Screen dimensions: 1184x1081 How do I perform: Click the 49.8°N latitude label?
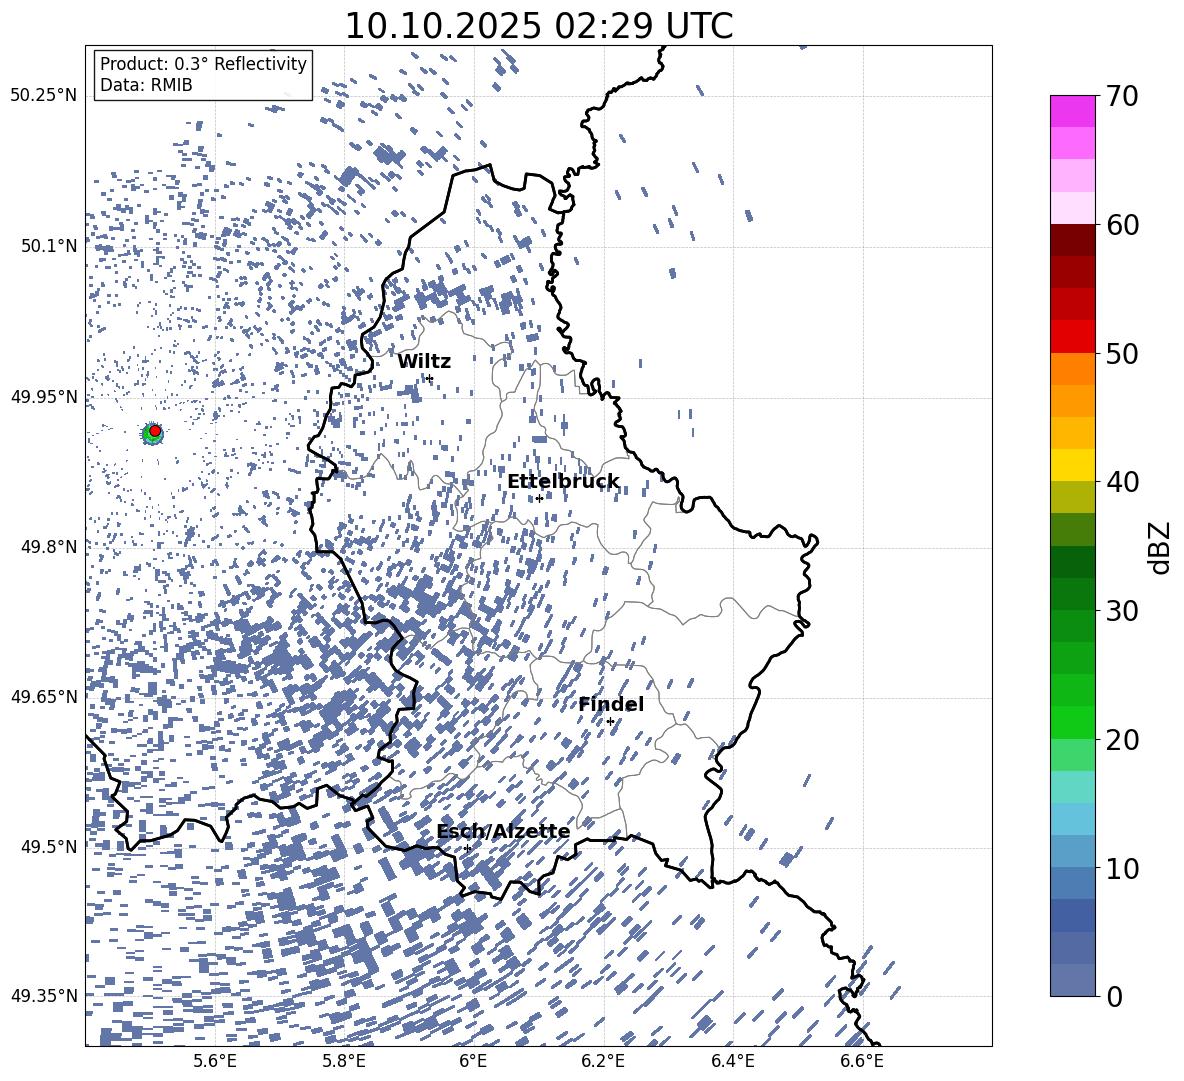click(x=48, y=547)
